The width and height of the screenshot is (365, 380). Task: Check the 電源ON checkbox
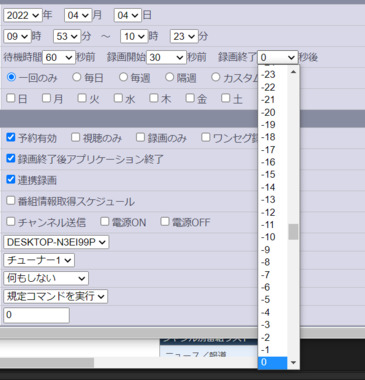point(105,221)
